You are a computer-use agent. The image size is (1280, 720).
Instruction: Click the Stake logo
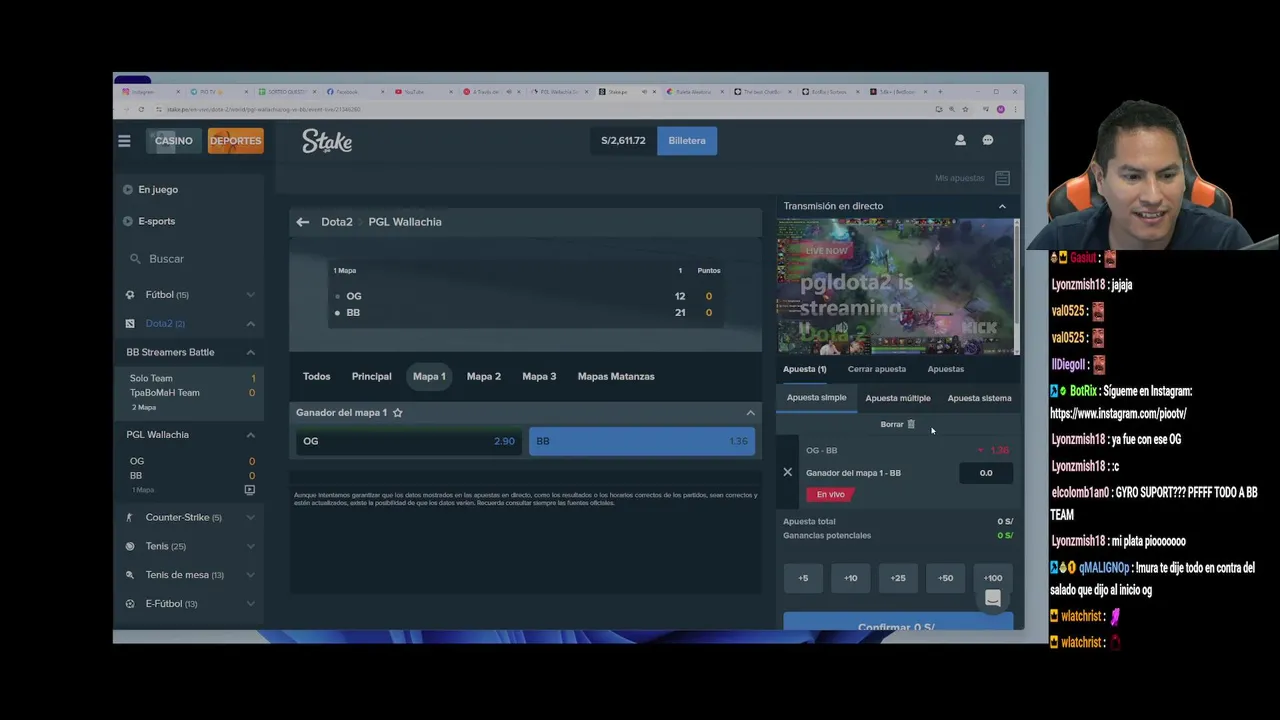pos(327,141)
